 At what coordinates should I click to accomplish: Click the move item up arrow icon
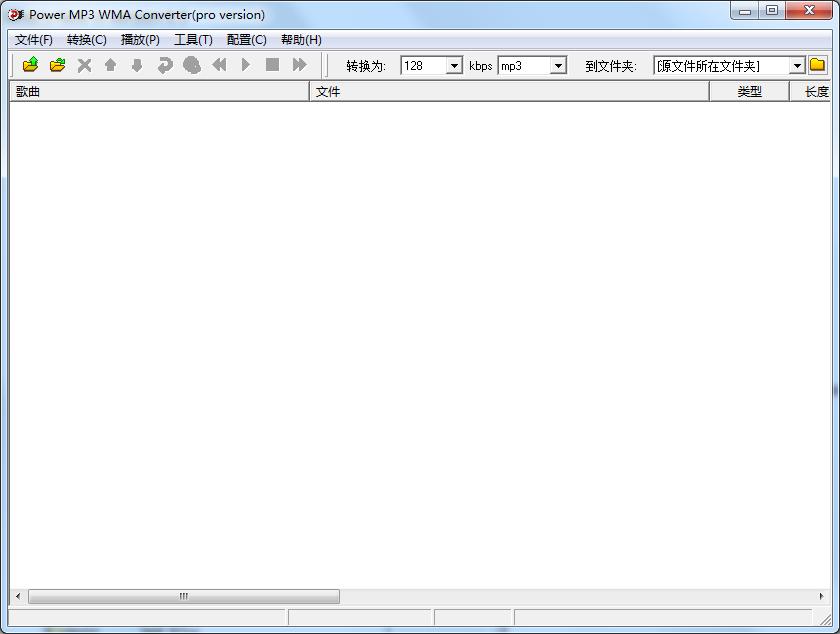(x=111, y=66)
